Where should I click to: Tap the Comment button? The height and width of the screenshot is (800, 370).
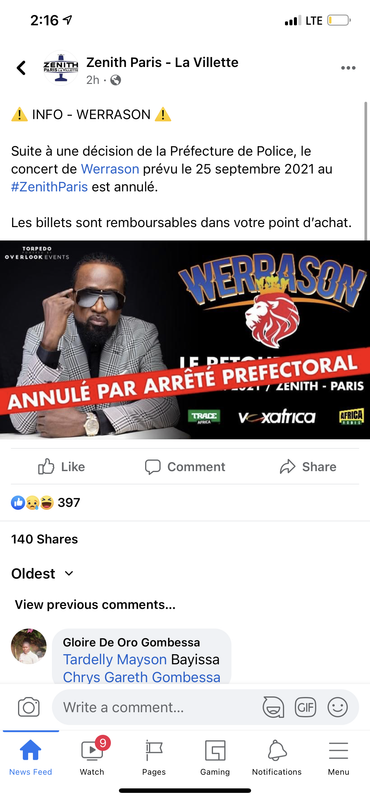click(185, 466)
